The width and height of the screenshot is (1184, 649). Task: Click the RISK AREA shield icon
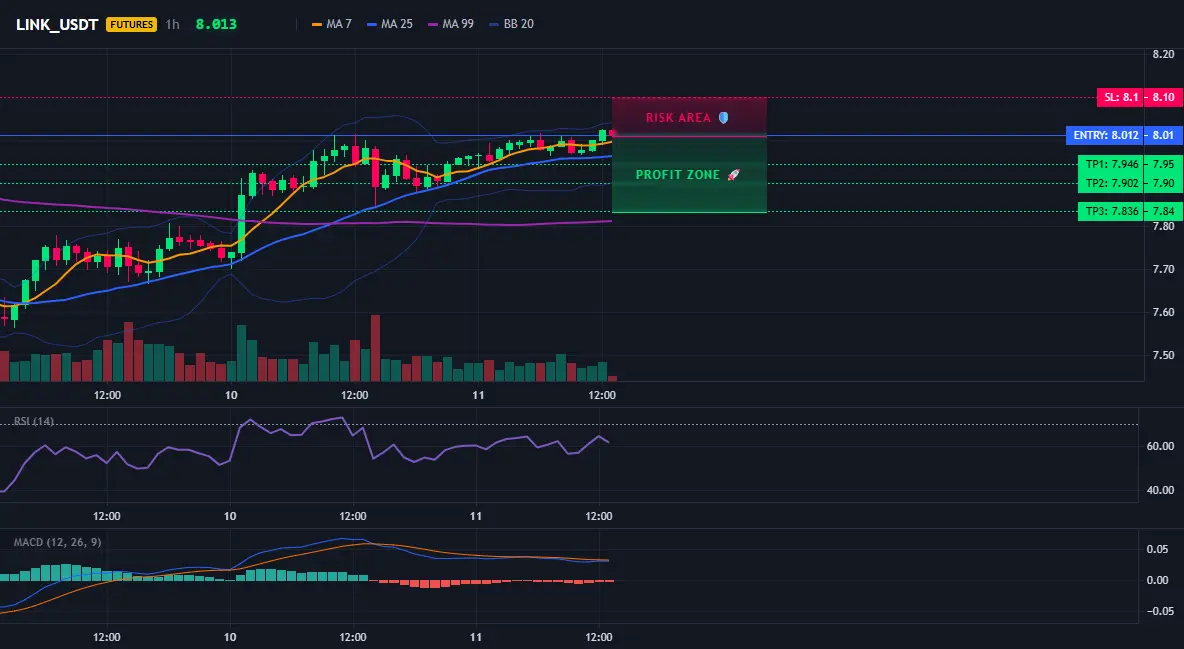(x=723, y=118)
